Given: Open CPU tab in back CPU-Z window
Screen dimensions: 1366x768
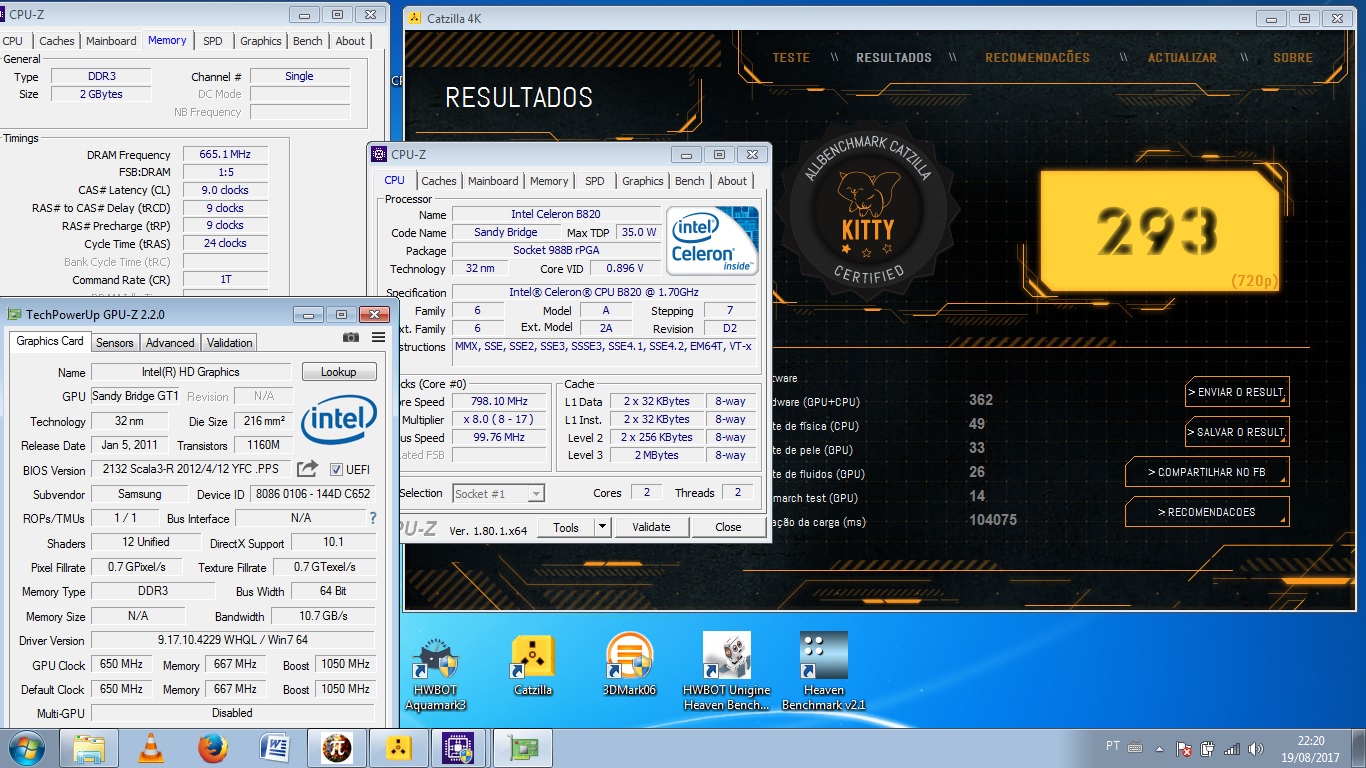Looking at the screenshot, I should 13,41.
